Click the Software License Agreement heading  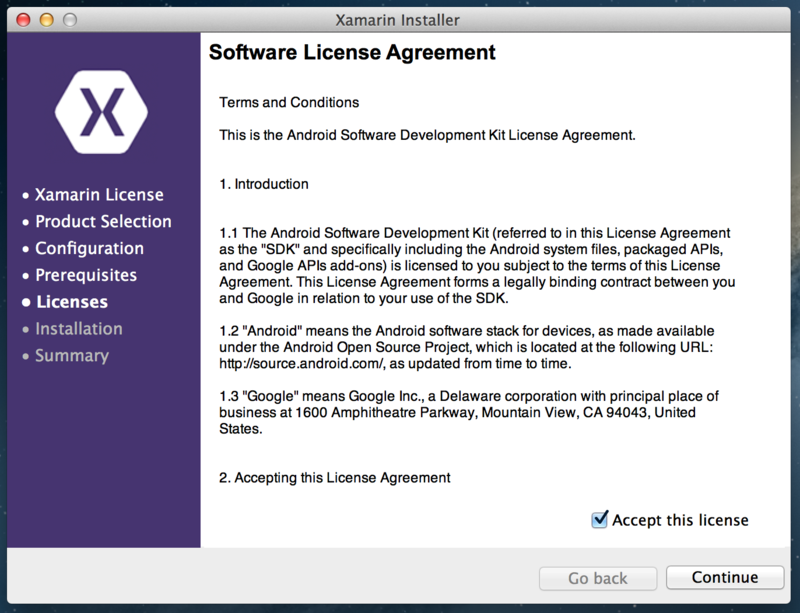tap(352, 52)
